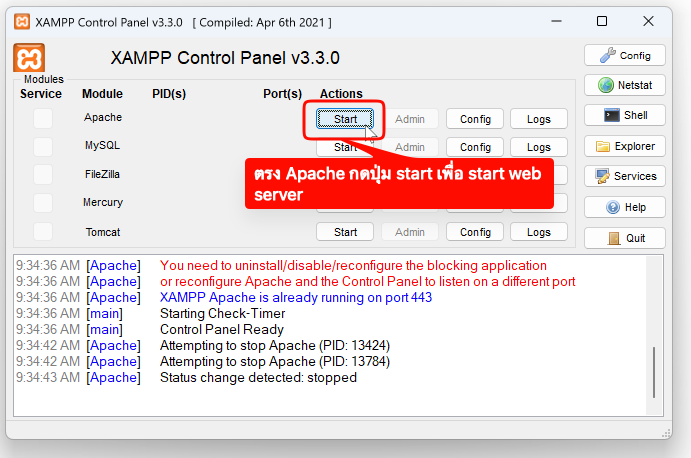The image size is (691, 458).
Task: Launch the Shell terminal
Action: (625, 116)
